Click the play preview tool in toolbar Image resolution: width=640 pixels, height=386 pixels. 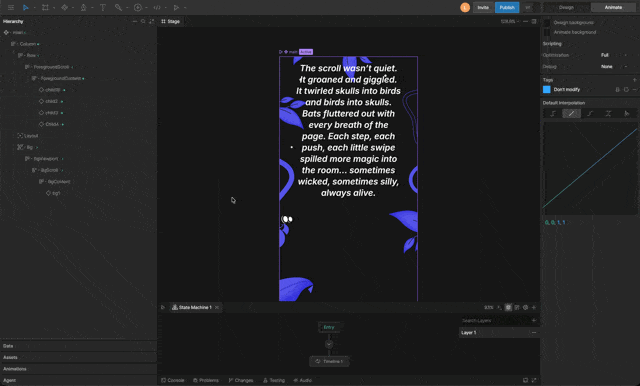click(x=176, y=7)
